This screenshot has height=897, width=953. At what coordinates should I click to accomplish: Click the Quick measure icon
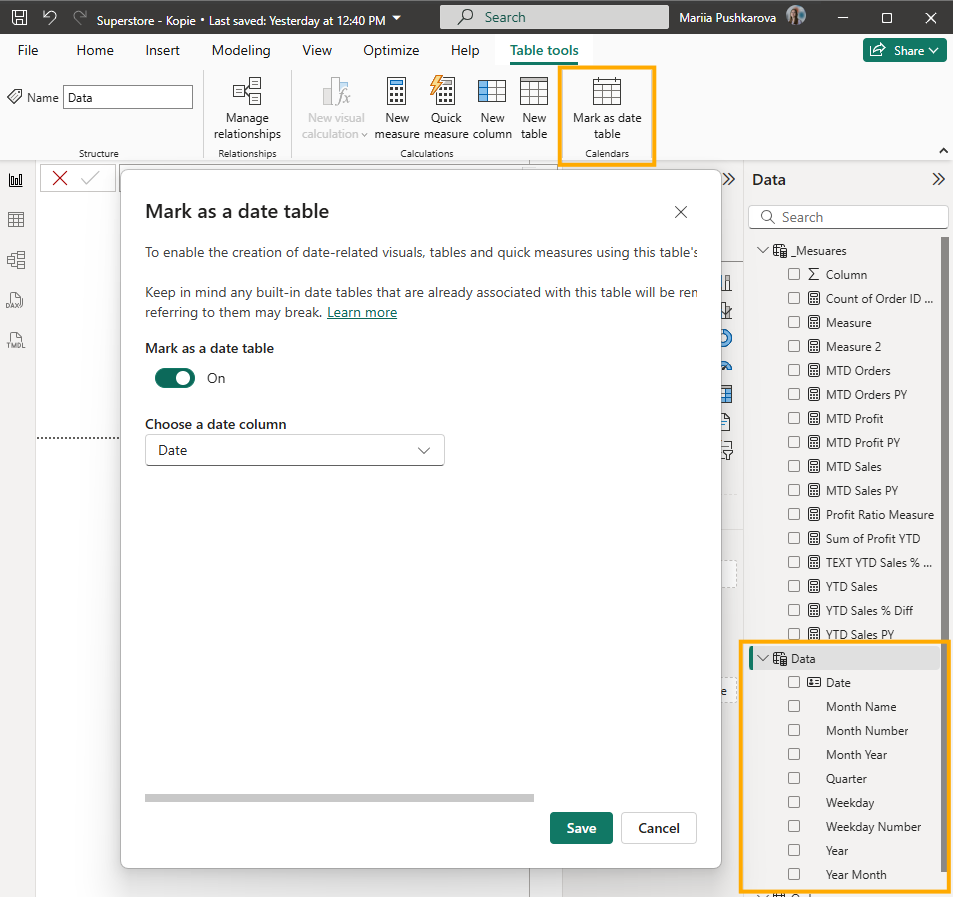tap(445, 93)
